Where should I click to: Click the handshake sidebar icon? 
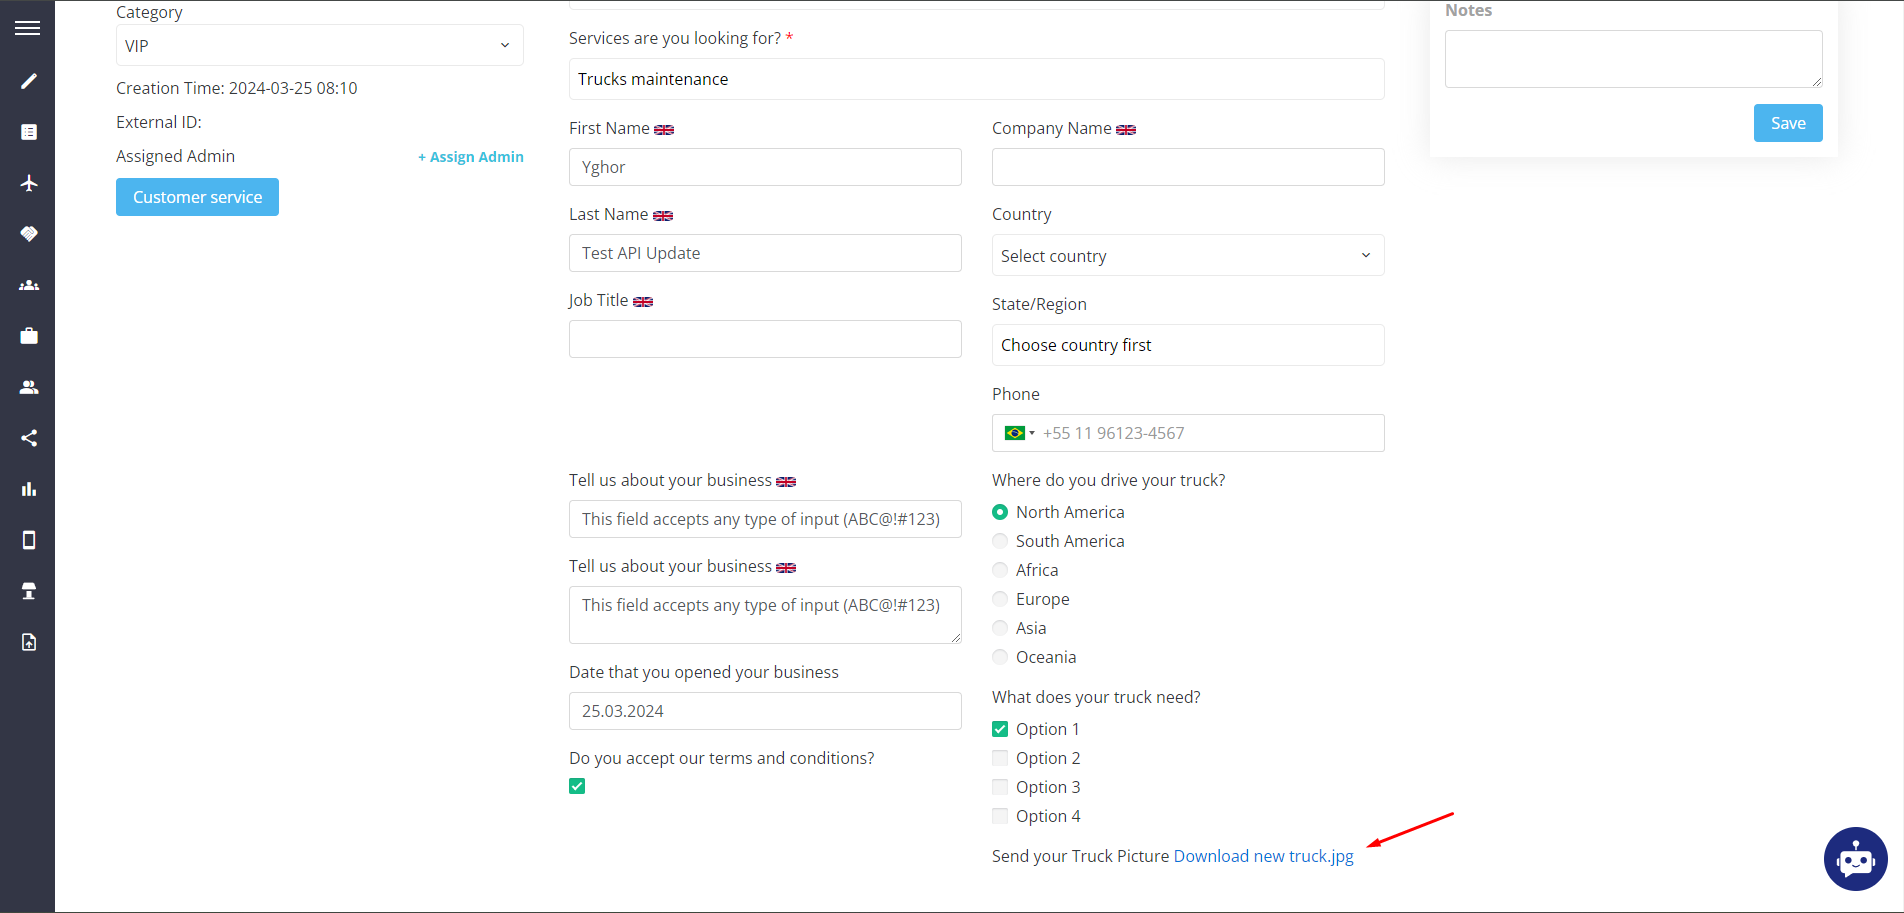29,234
